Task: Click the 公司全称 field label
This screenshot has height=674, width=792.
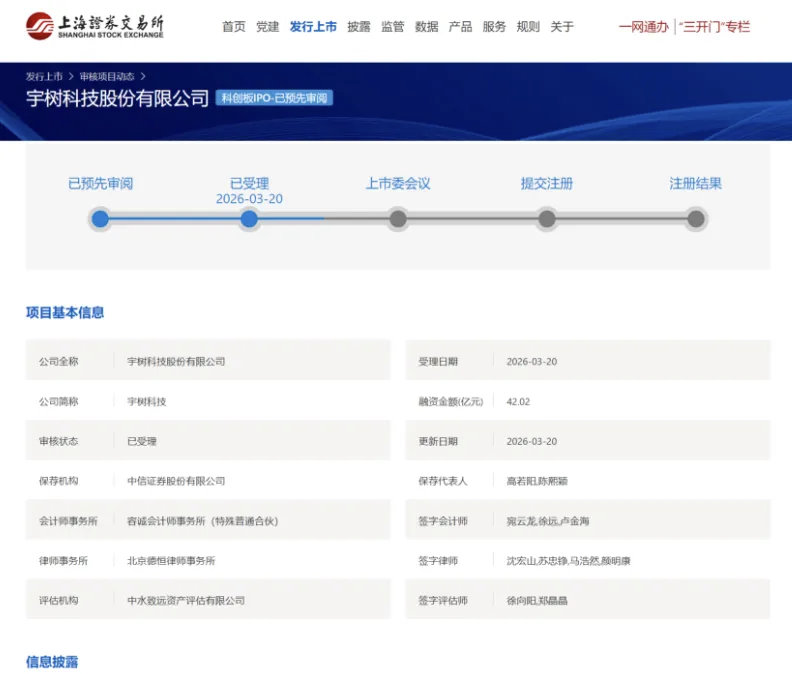Action: point(59,361)
